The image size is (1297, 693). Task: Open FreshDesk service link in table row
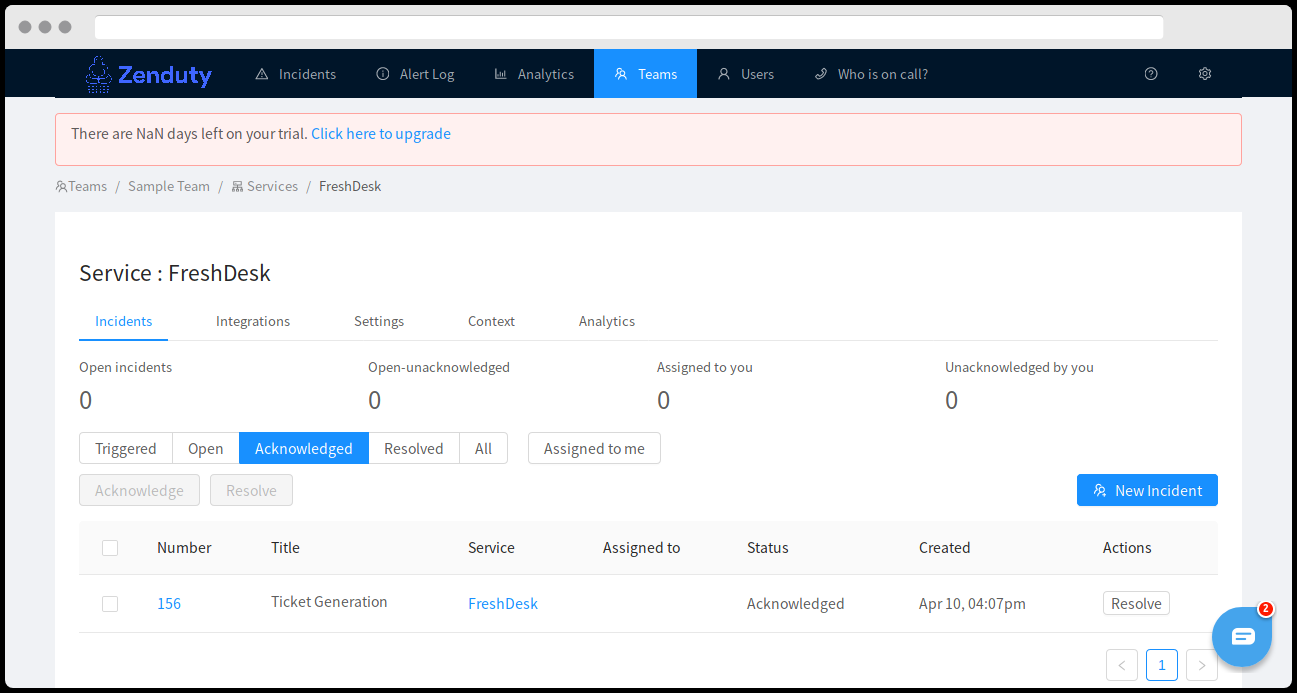(x=503, y=604)
